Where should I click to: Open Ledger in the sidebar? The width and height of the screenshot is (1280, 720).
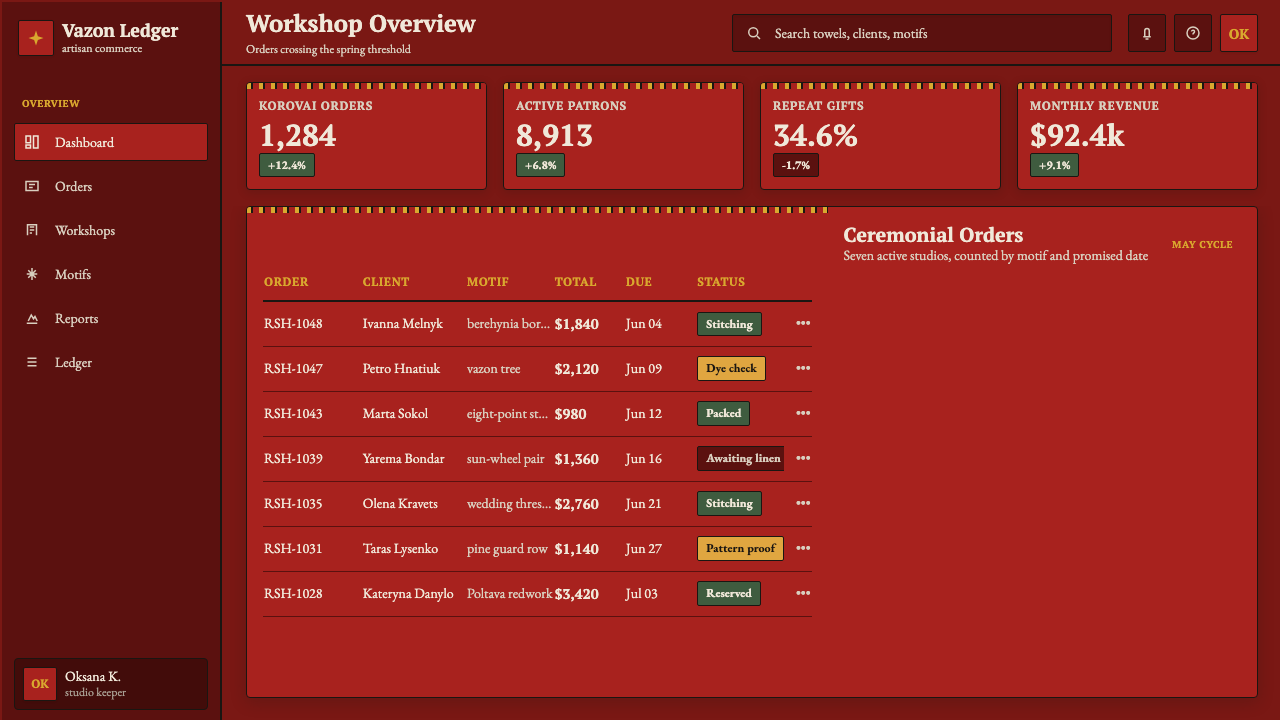point(111,362)
